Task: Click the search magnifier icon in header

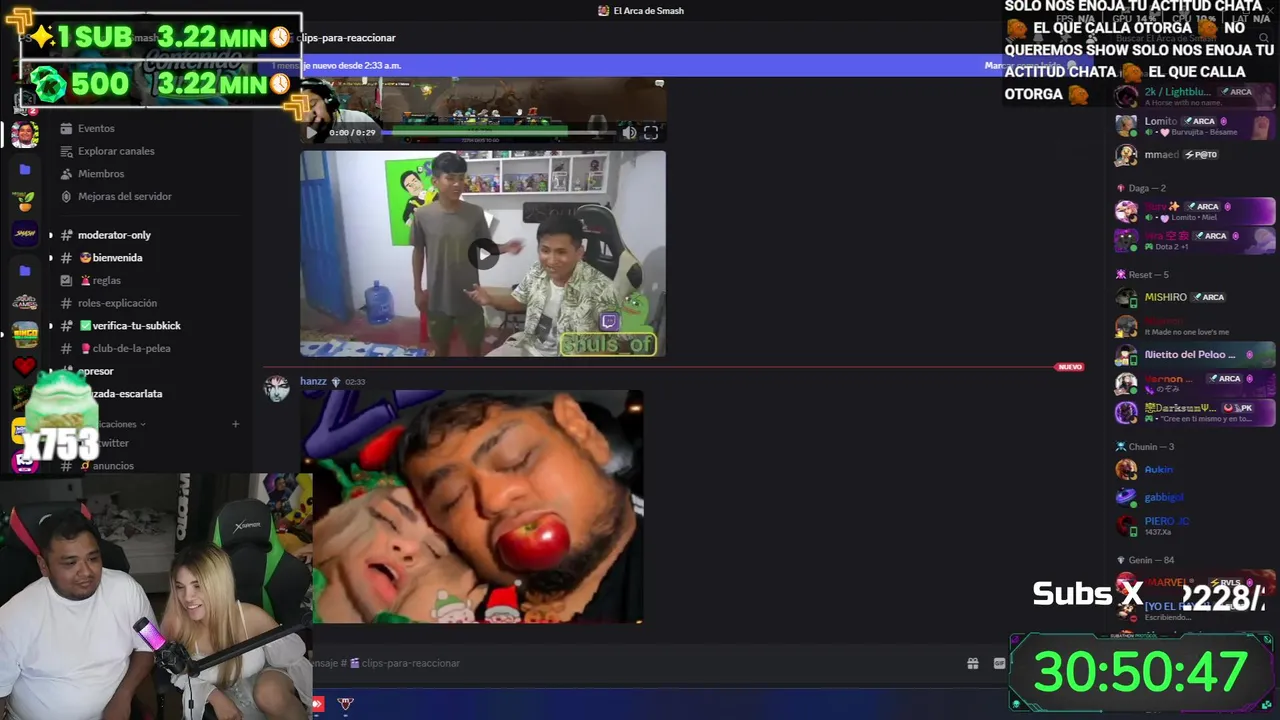Action: [1264, 38]
